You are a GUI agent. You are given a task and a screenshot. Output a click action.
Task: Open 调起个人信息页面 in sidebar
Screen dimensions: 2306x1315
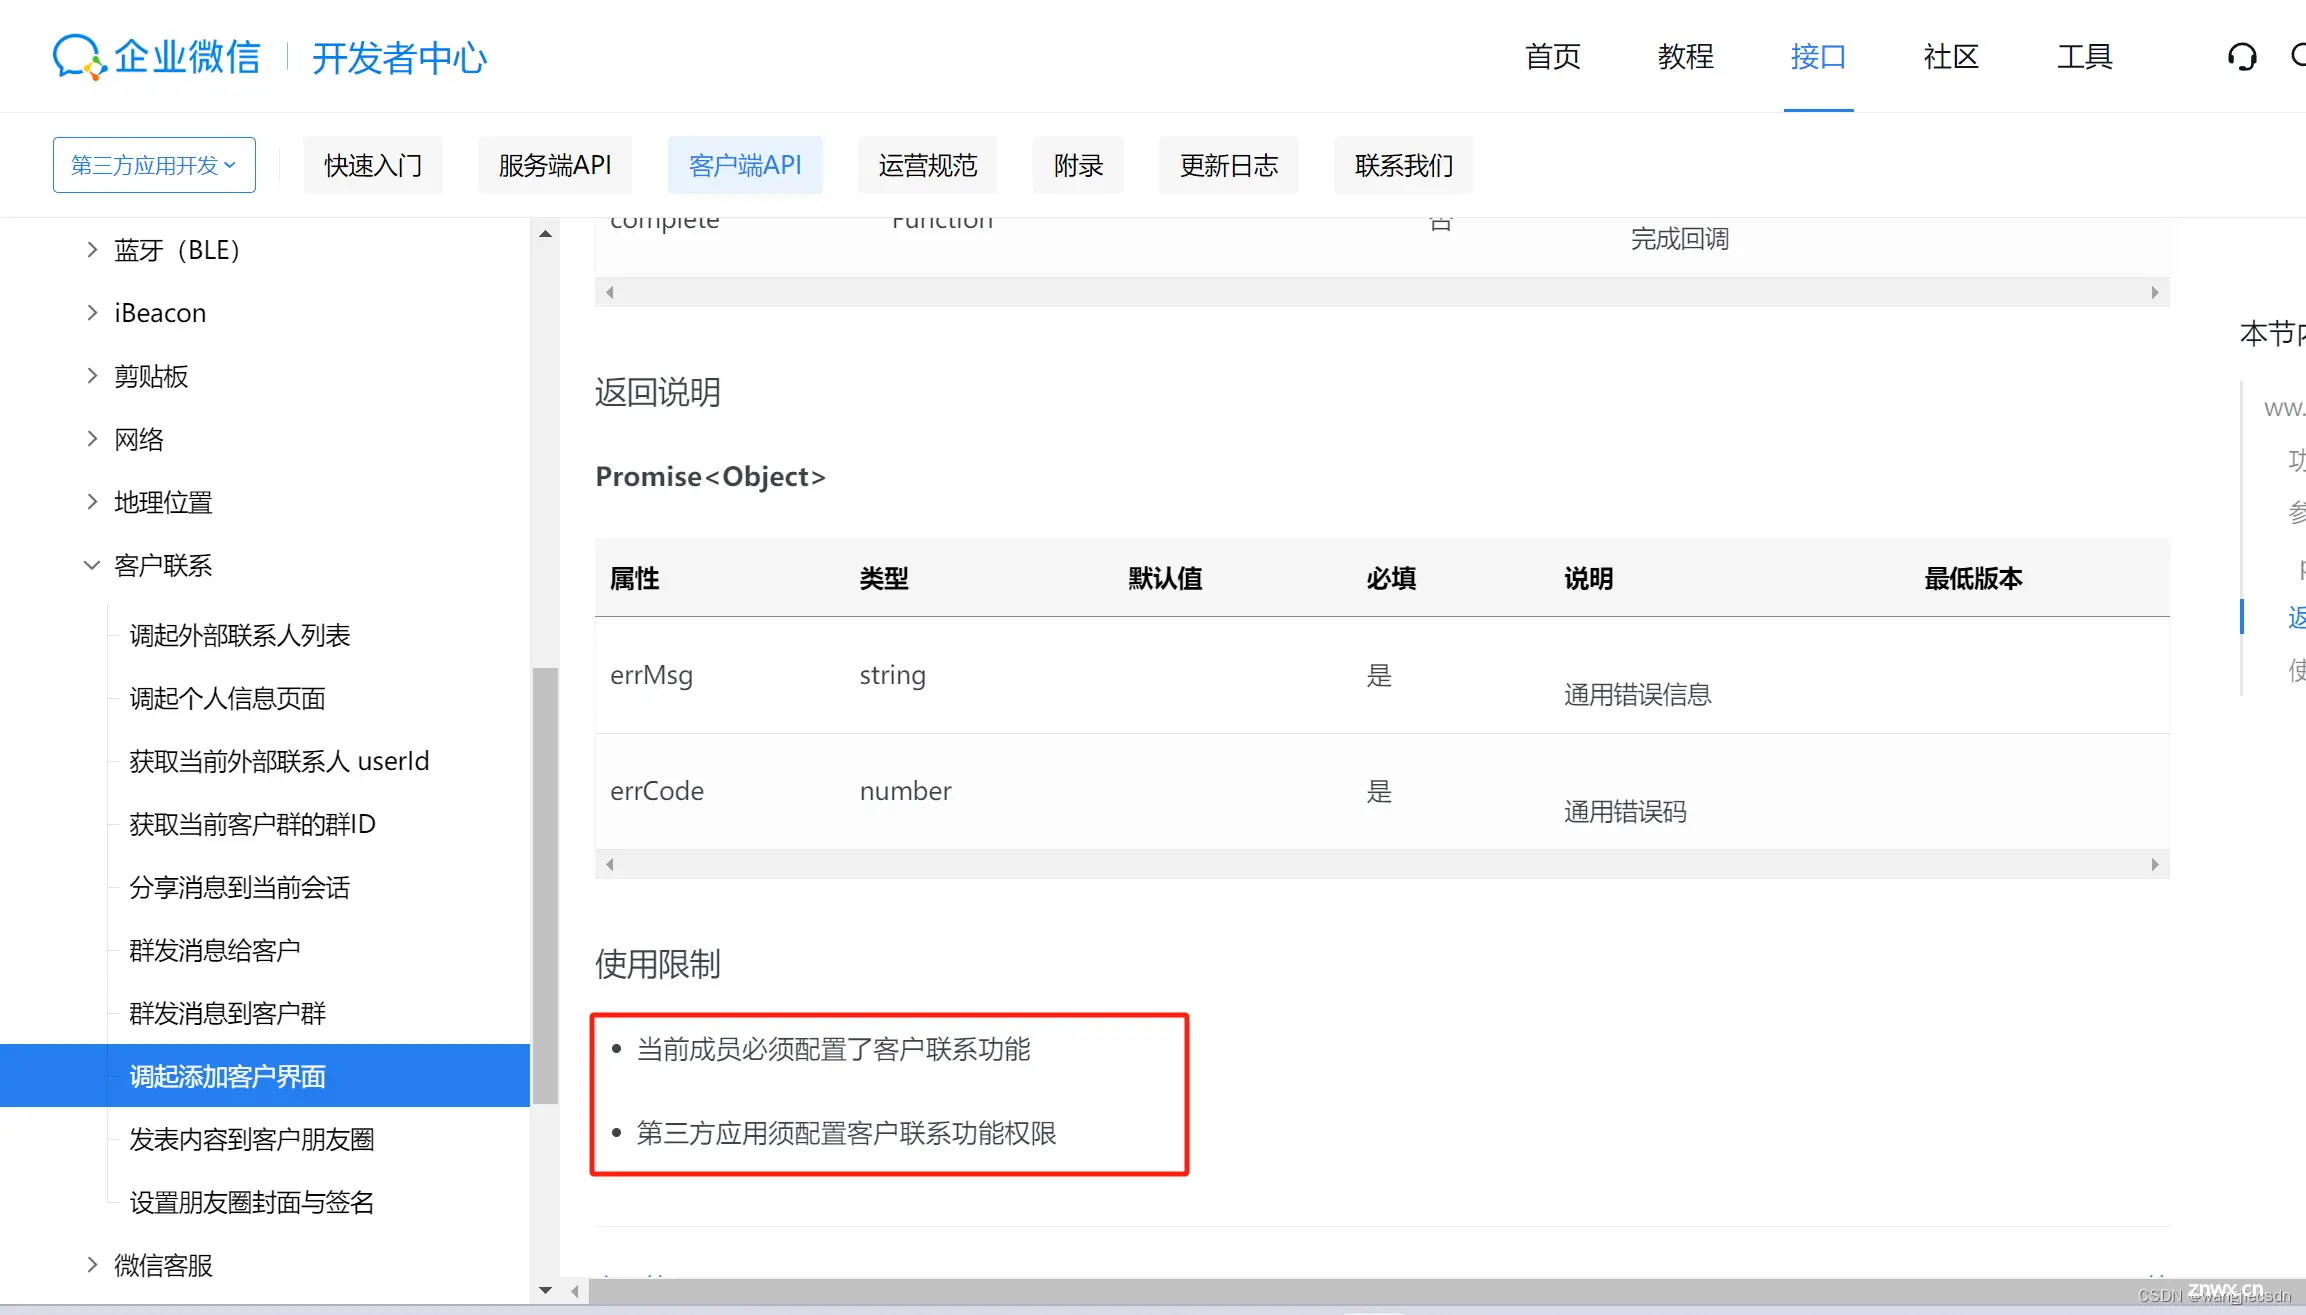228,698
